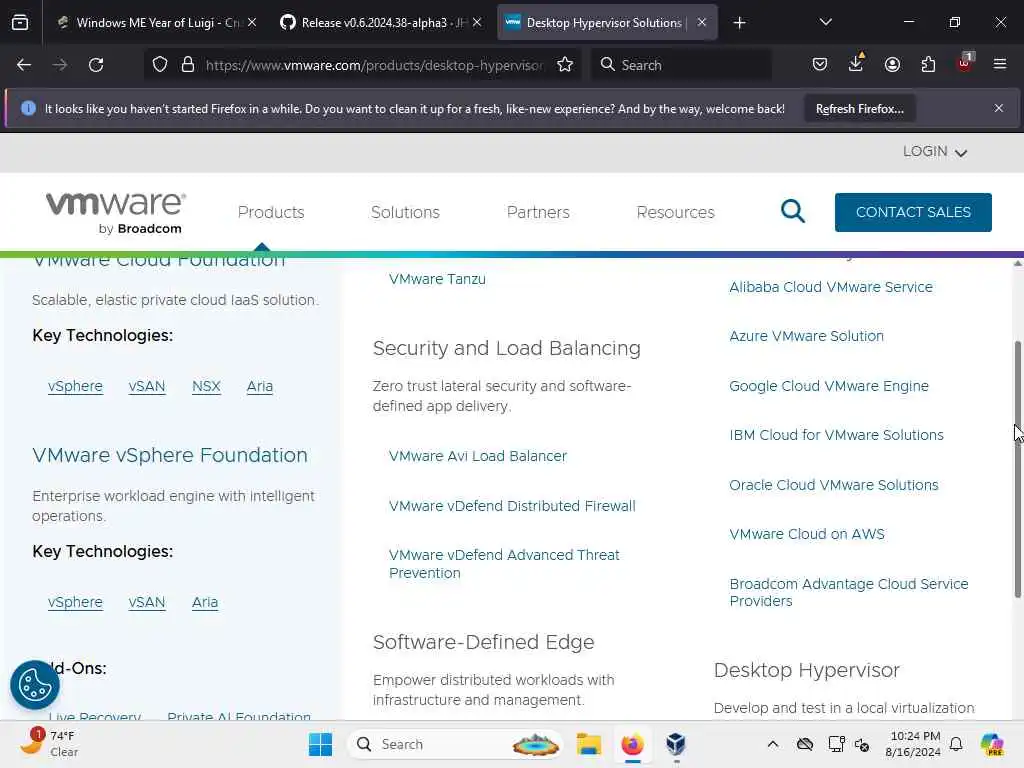Open the Partners menu
This screenshot has width=1024, height=768.
coord(538,212)
